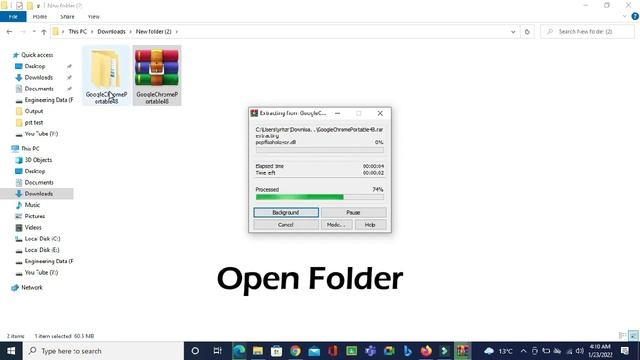Expand chevron after New folder (2) breadcrumb
The height and width of the screenshot is (360, 640).
pyautogui.click(x=176, y=31)
